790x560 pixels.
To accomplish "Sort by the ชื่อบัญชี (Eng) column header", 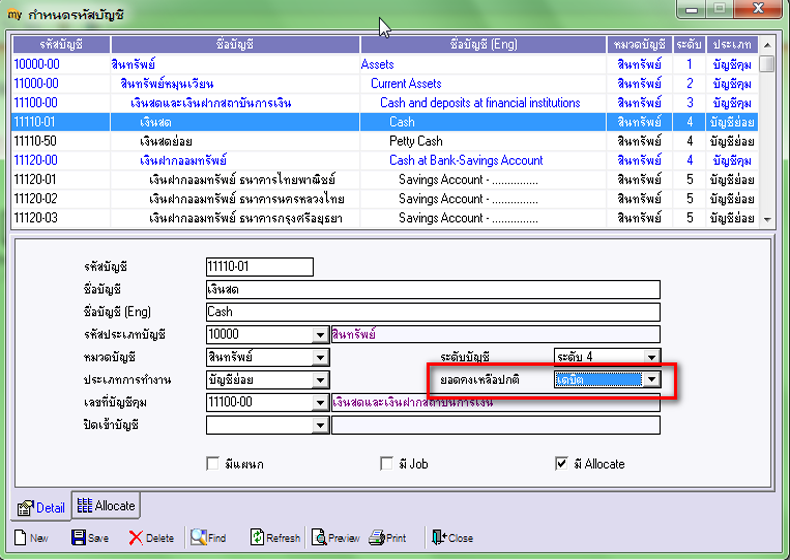I will (x=484, y=44).
